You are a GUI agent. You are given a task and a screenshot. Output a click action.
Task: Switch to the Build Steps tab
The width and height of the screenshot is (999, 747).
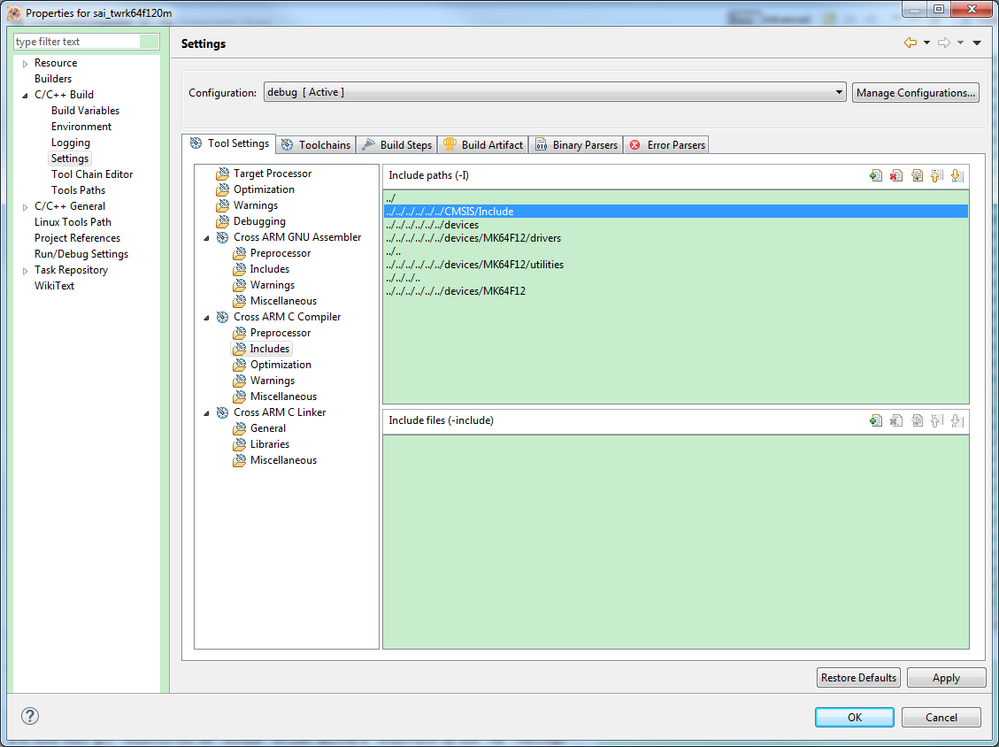(x=396, y=145)
